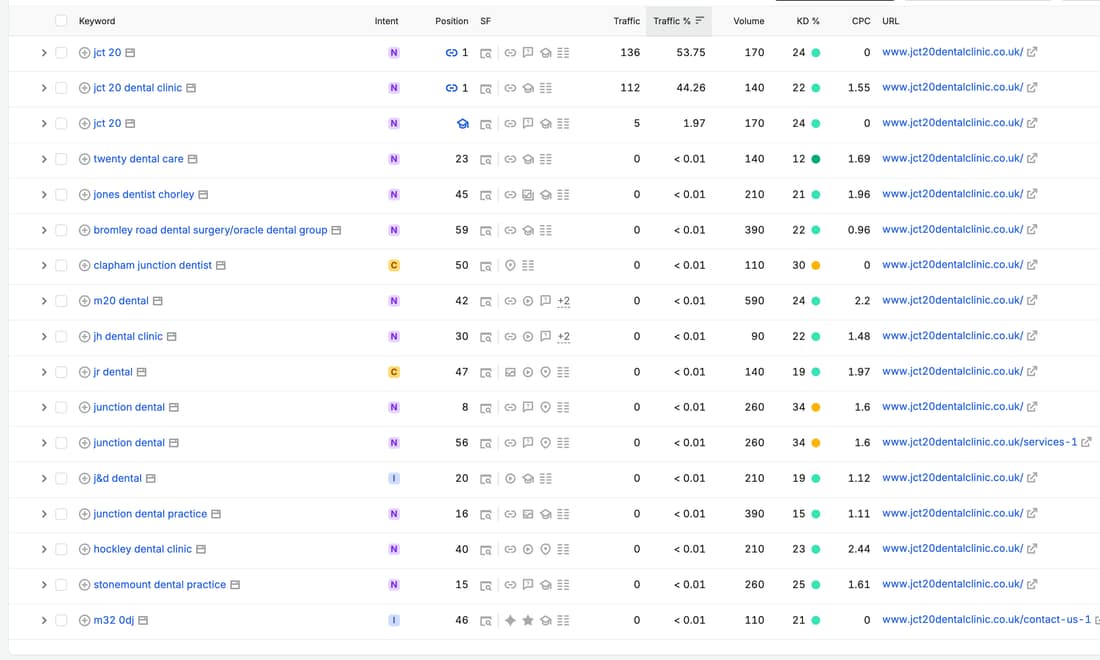
Task: Open bromley road dental surgery keyword link
Action: click(210, 230)
